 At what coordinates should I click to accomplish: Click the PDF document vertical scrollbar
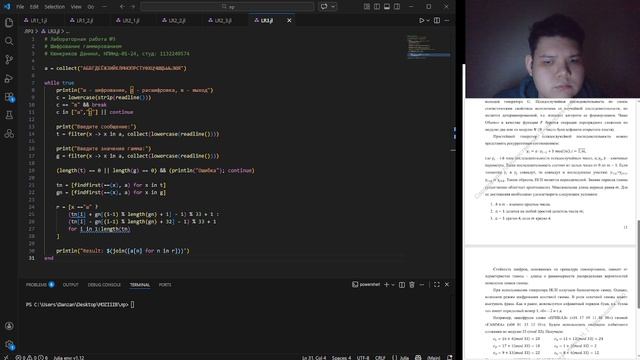click(638, 264)
